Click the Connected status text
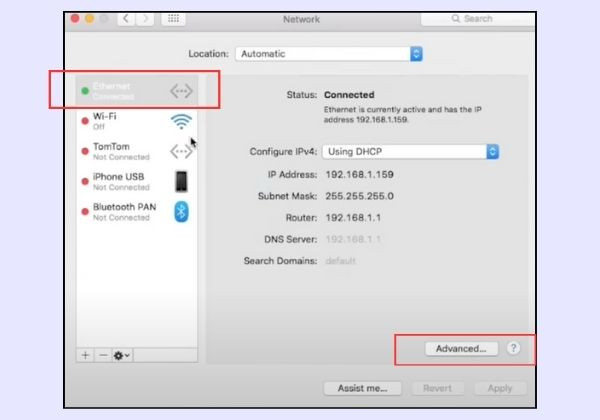This screenshot has height=420, width=600. 349,95
